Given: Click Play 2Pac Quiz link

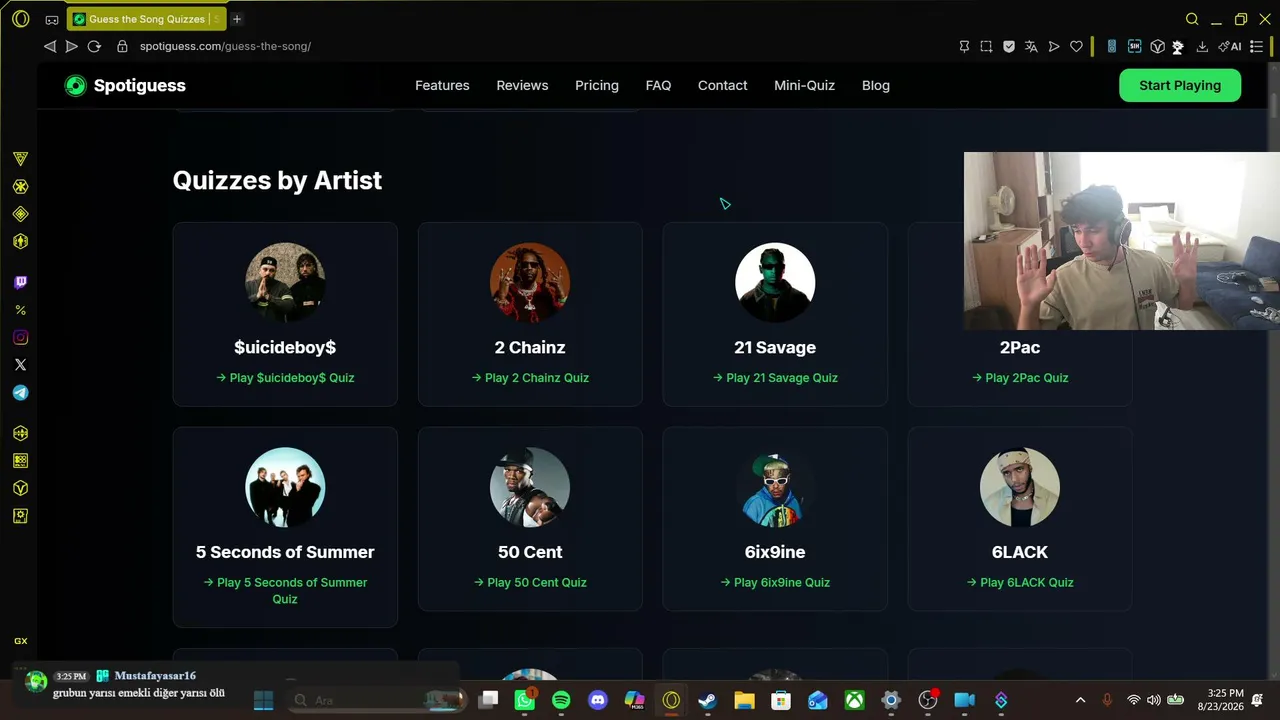Looking at the screenshot, I should [1020, 378].
